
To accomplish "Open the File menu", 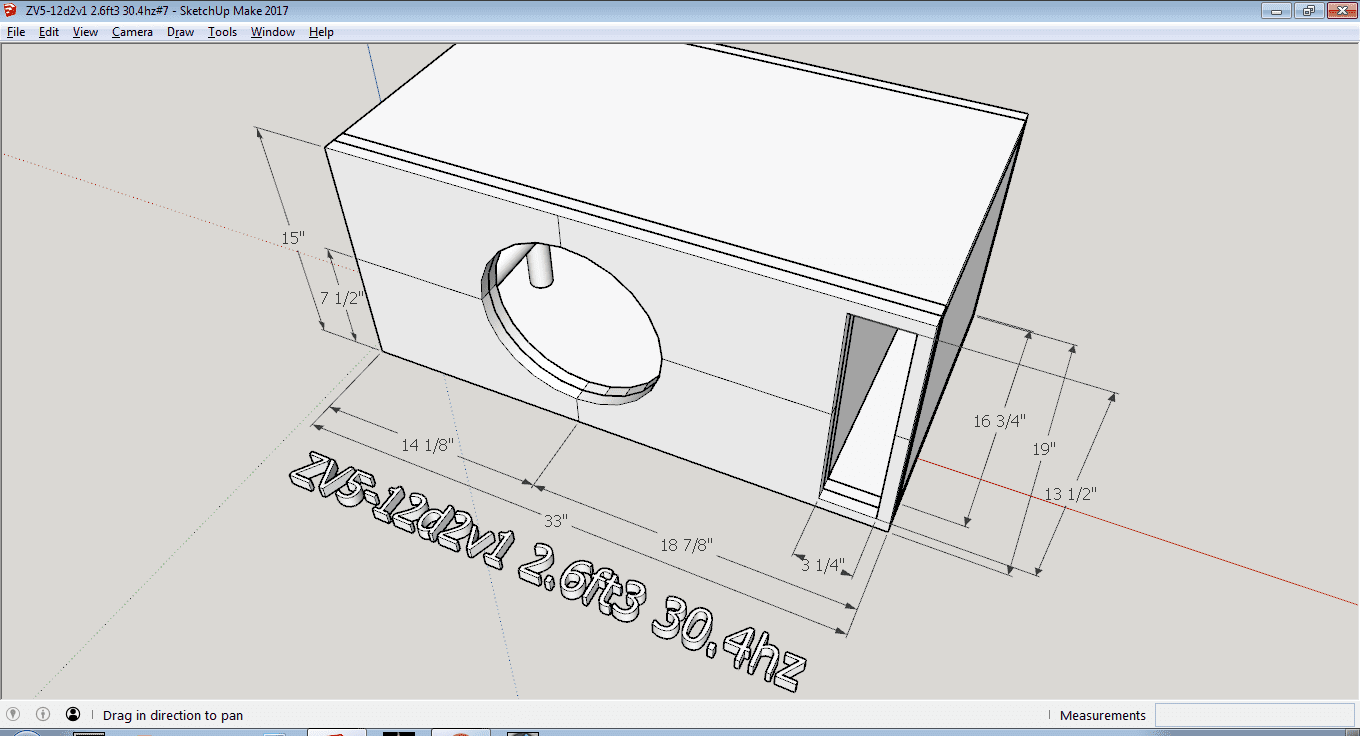I will tap(16, 32).
